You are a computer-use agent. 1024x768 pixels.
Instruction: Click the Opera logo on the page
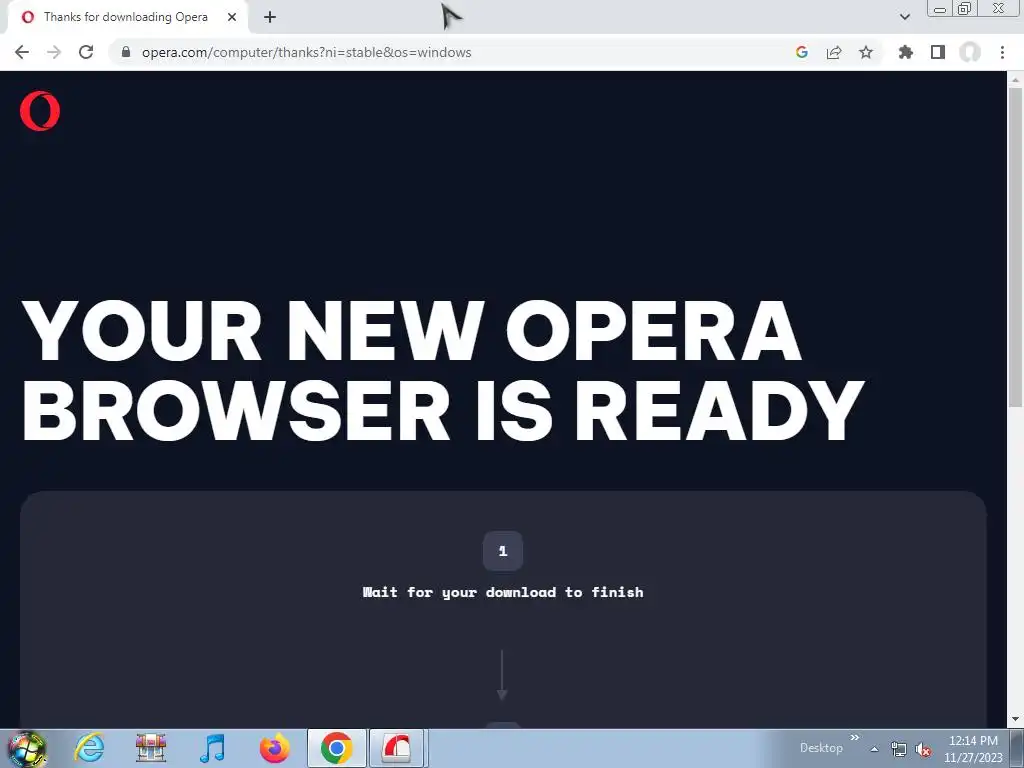click(x=40, y=111)
